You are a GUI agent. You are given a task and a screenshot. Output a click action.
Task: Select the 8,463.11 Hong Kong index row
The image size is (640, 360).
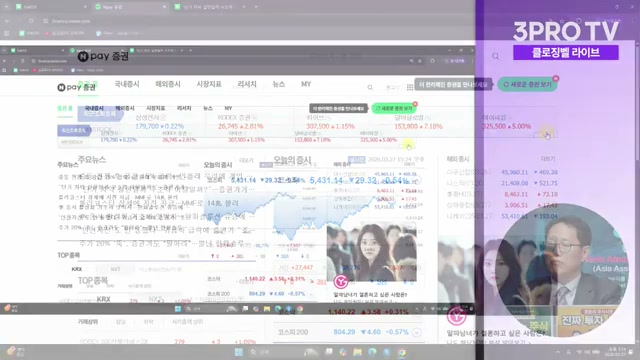tap(502, 194)
